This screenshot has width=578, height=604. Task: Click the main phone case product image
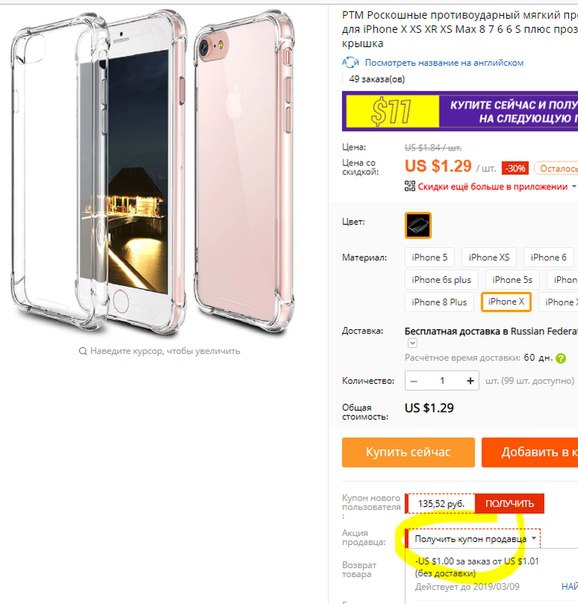coord(152,173)
